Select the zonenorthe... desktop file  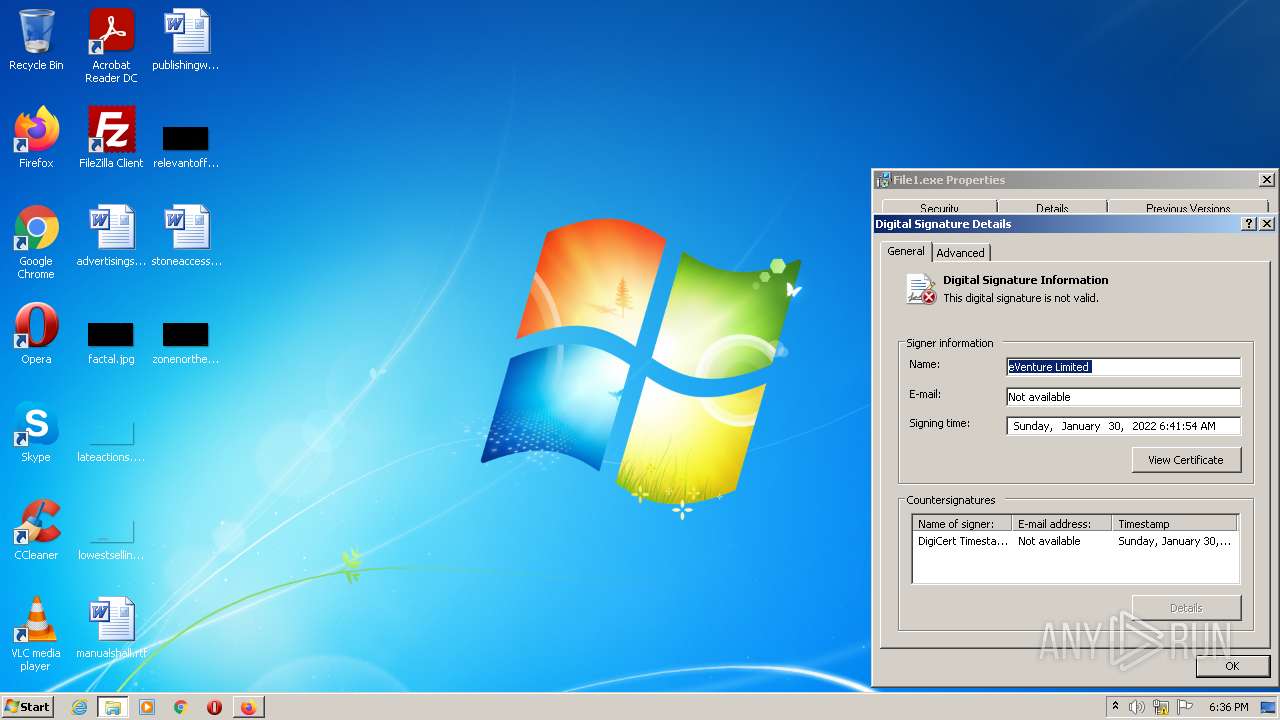186,343
